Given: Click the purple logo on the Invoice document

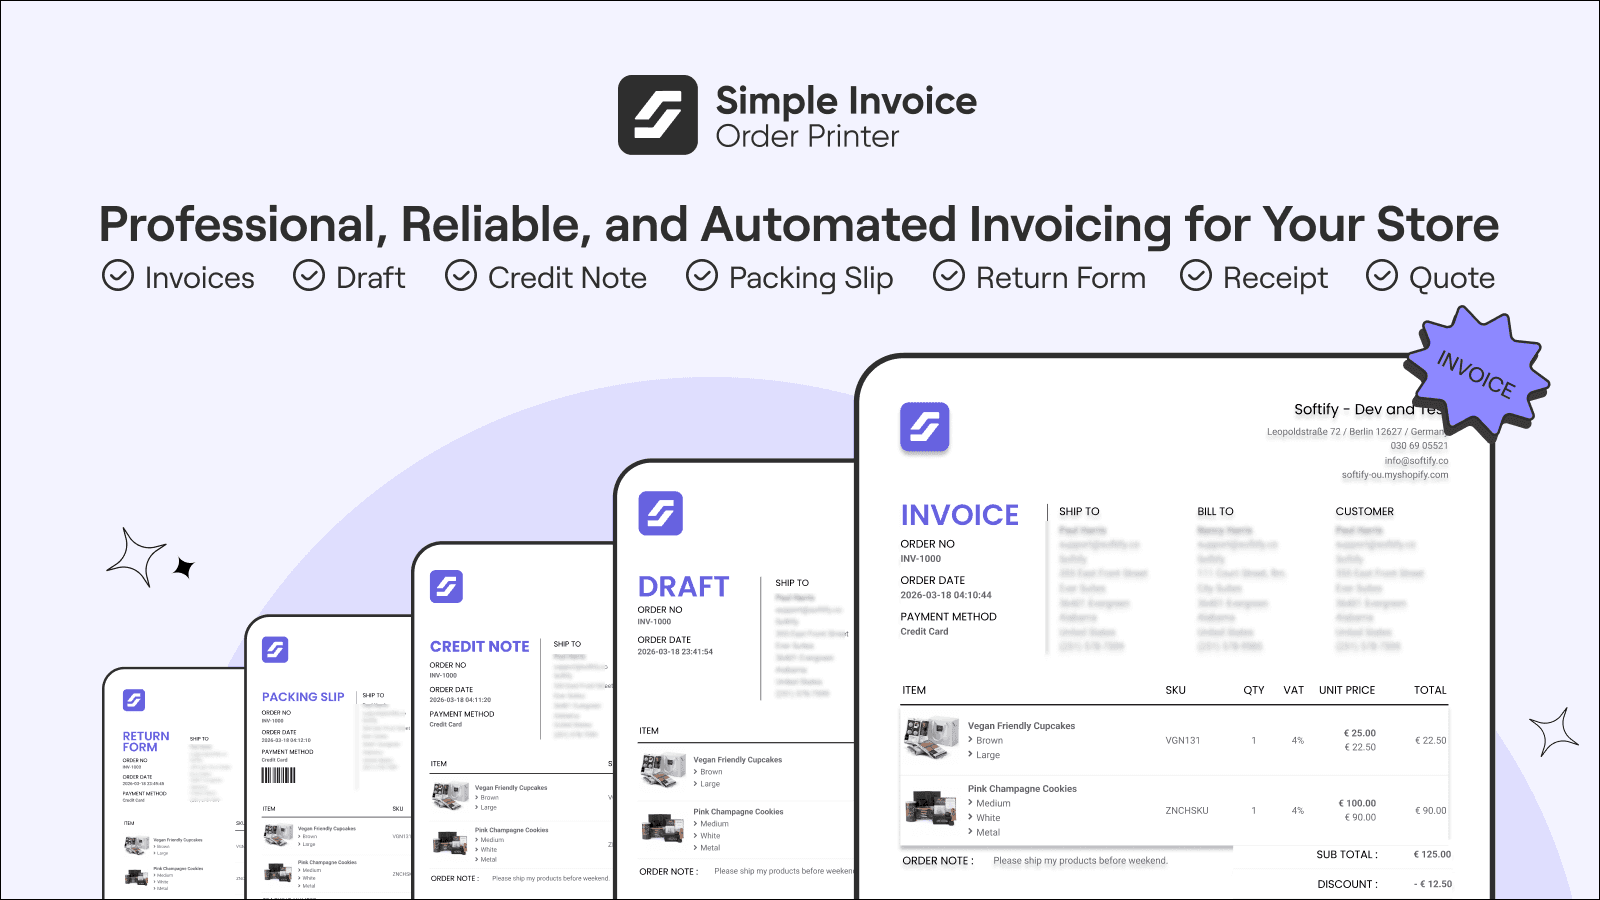Looking at the screenshot, I should click(x=924, y=427).
